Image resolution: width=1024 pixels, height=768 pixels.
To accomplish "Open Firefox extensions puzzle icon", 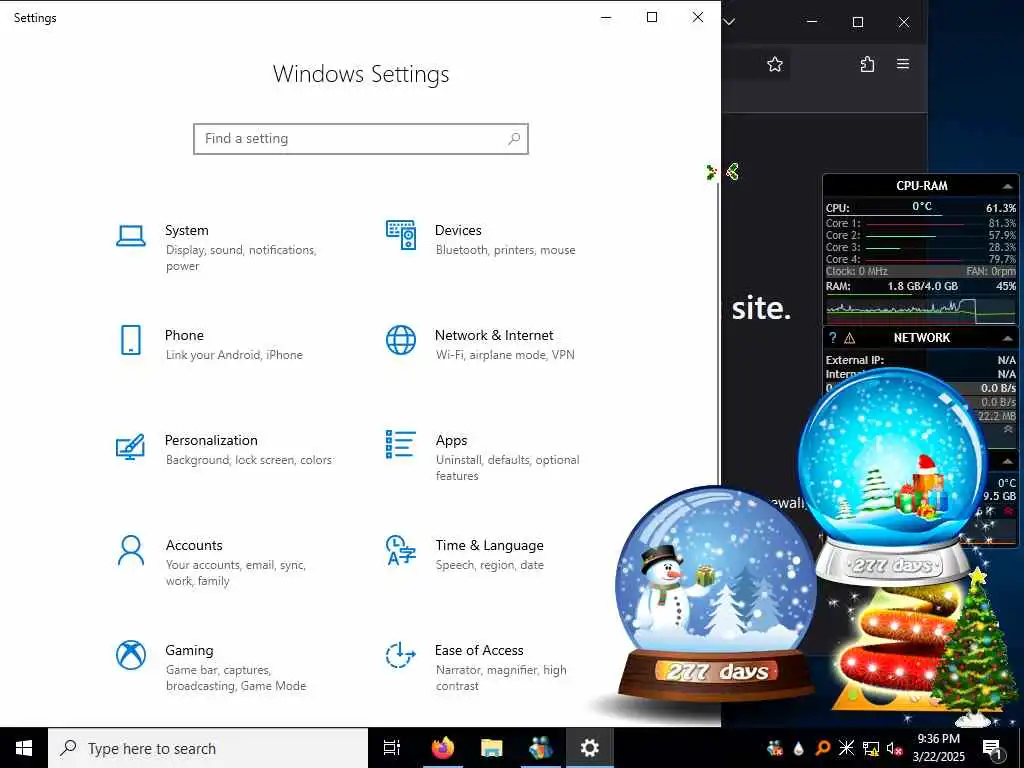I will pyautogui.click(x=867, y=64).
